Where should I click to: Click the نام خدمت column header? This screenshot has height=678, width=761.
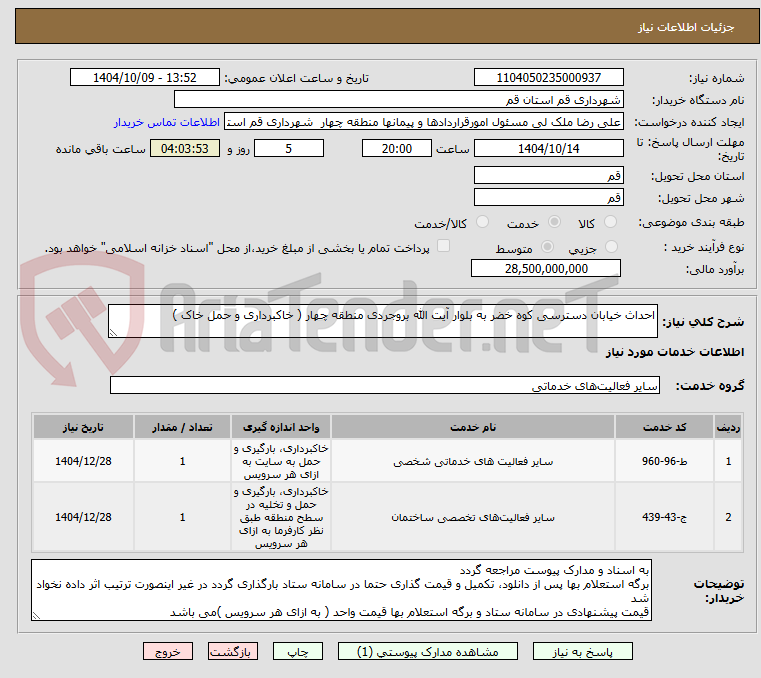(x=473, y=427)
